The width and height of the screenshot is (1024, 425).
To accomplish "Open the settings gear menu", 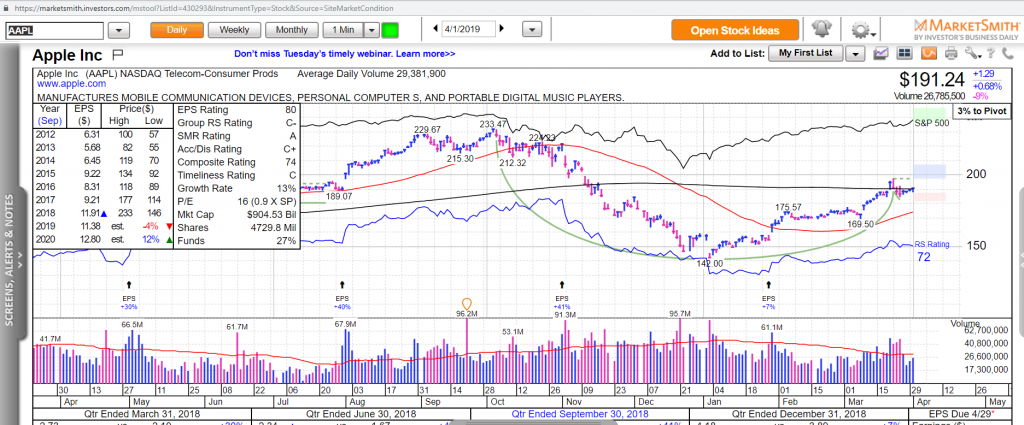I will tap(860, 30).
